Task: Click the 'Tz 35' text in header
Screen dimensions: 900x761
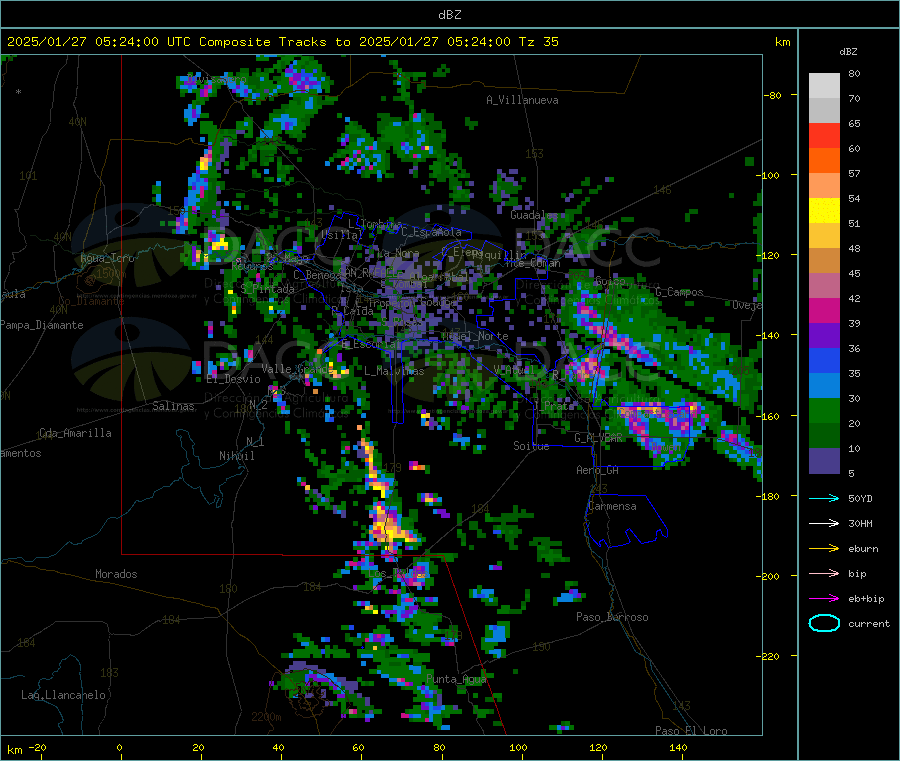Action: [x=538, y=42]
